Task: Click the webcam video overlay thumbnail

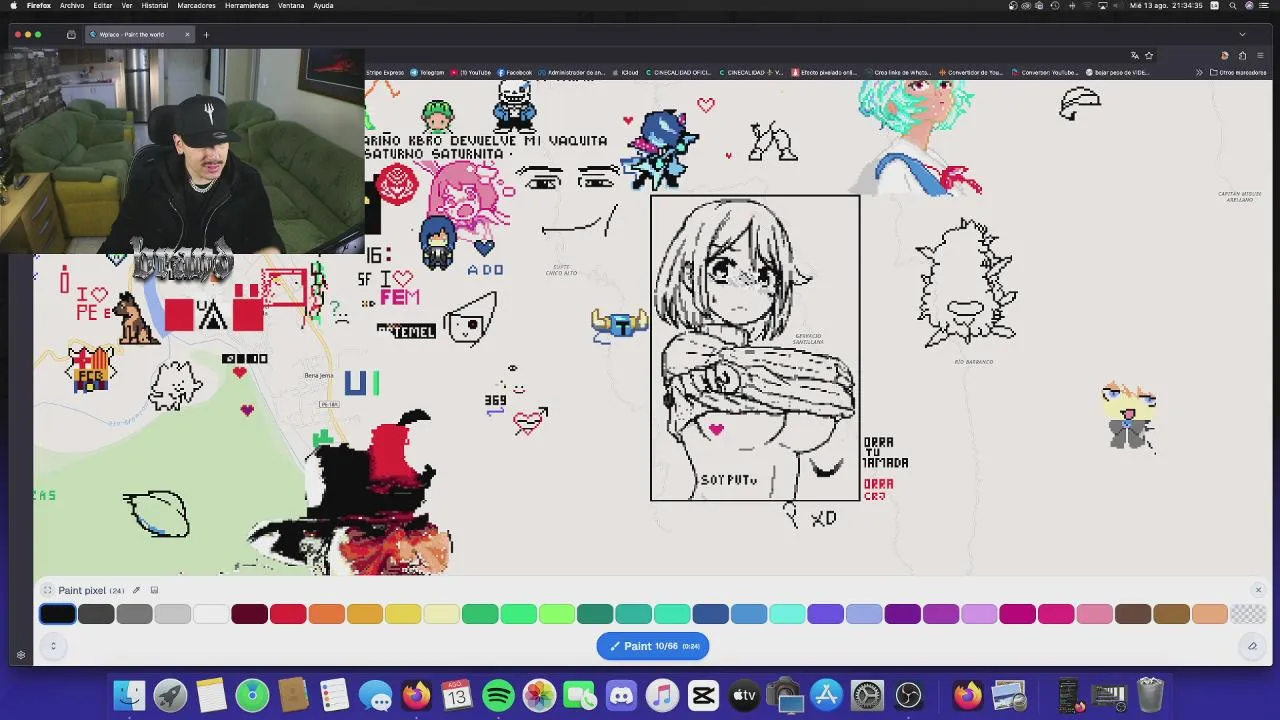Action: (x=182, y=150)
